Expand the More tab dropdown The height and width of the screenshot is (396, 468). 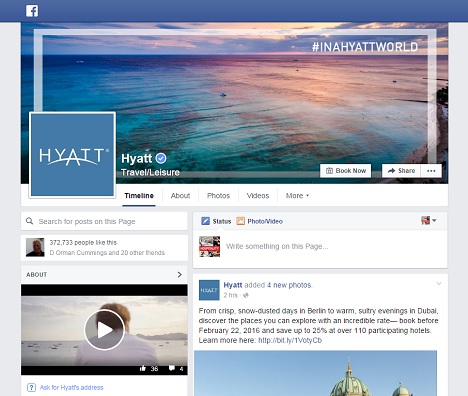[297, 196]
